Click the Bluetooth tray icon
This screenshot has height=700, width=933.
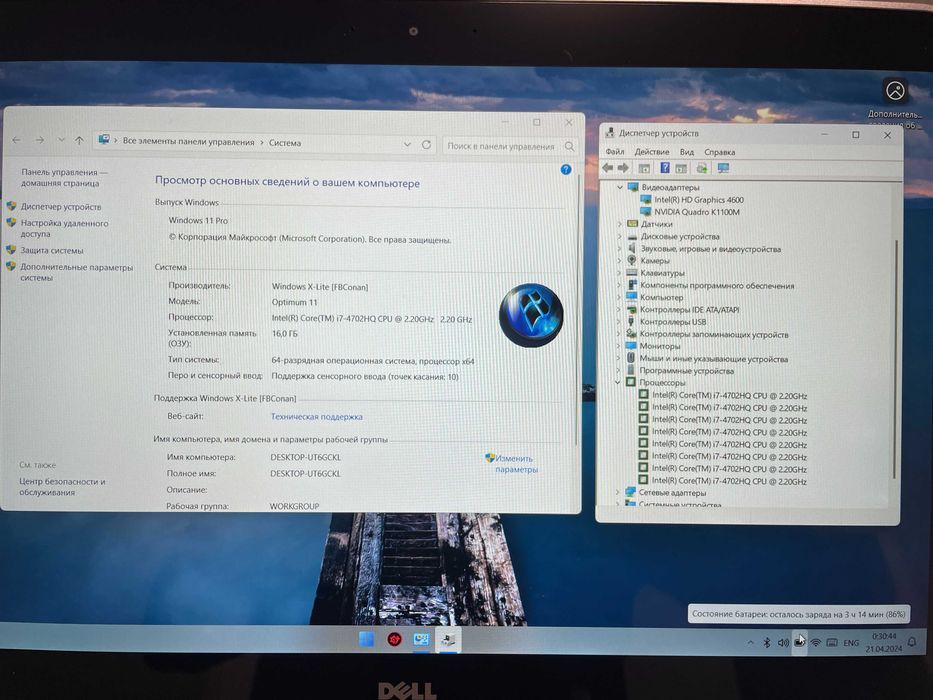coord(767,642)
